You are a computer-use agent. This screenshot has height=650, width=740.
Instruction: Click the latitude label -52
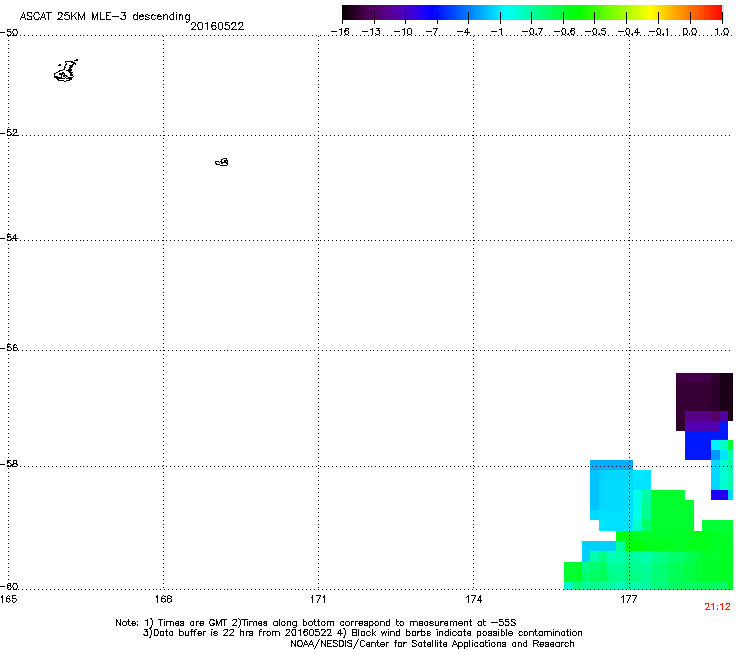click(9, 133)
